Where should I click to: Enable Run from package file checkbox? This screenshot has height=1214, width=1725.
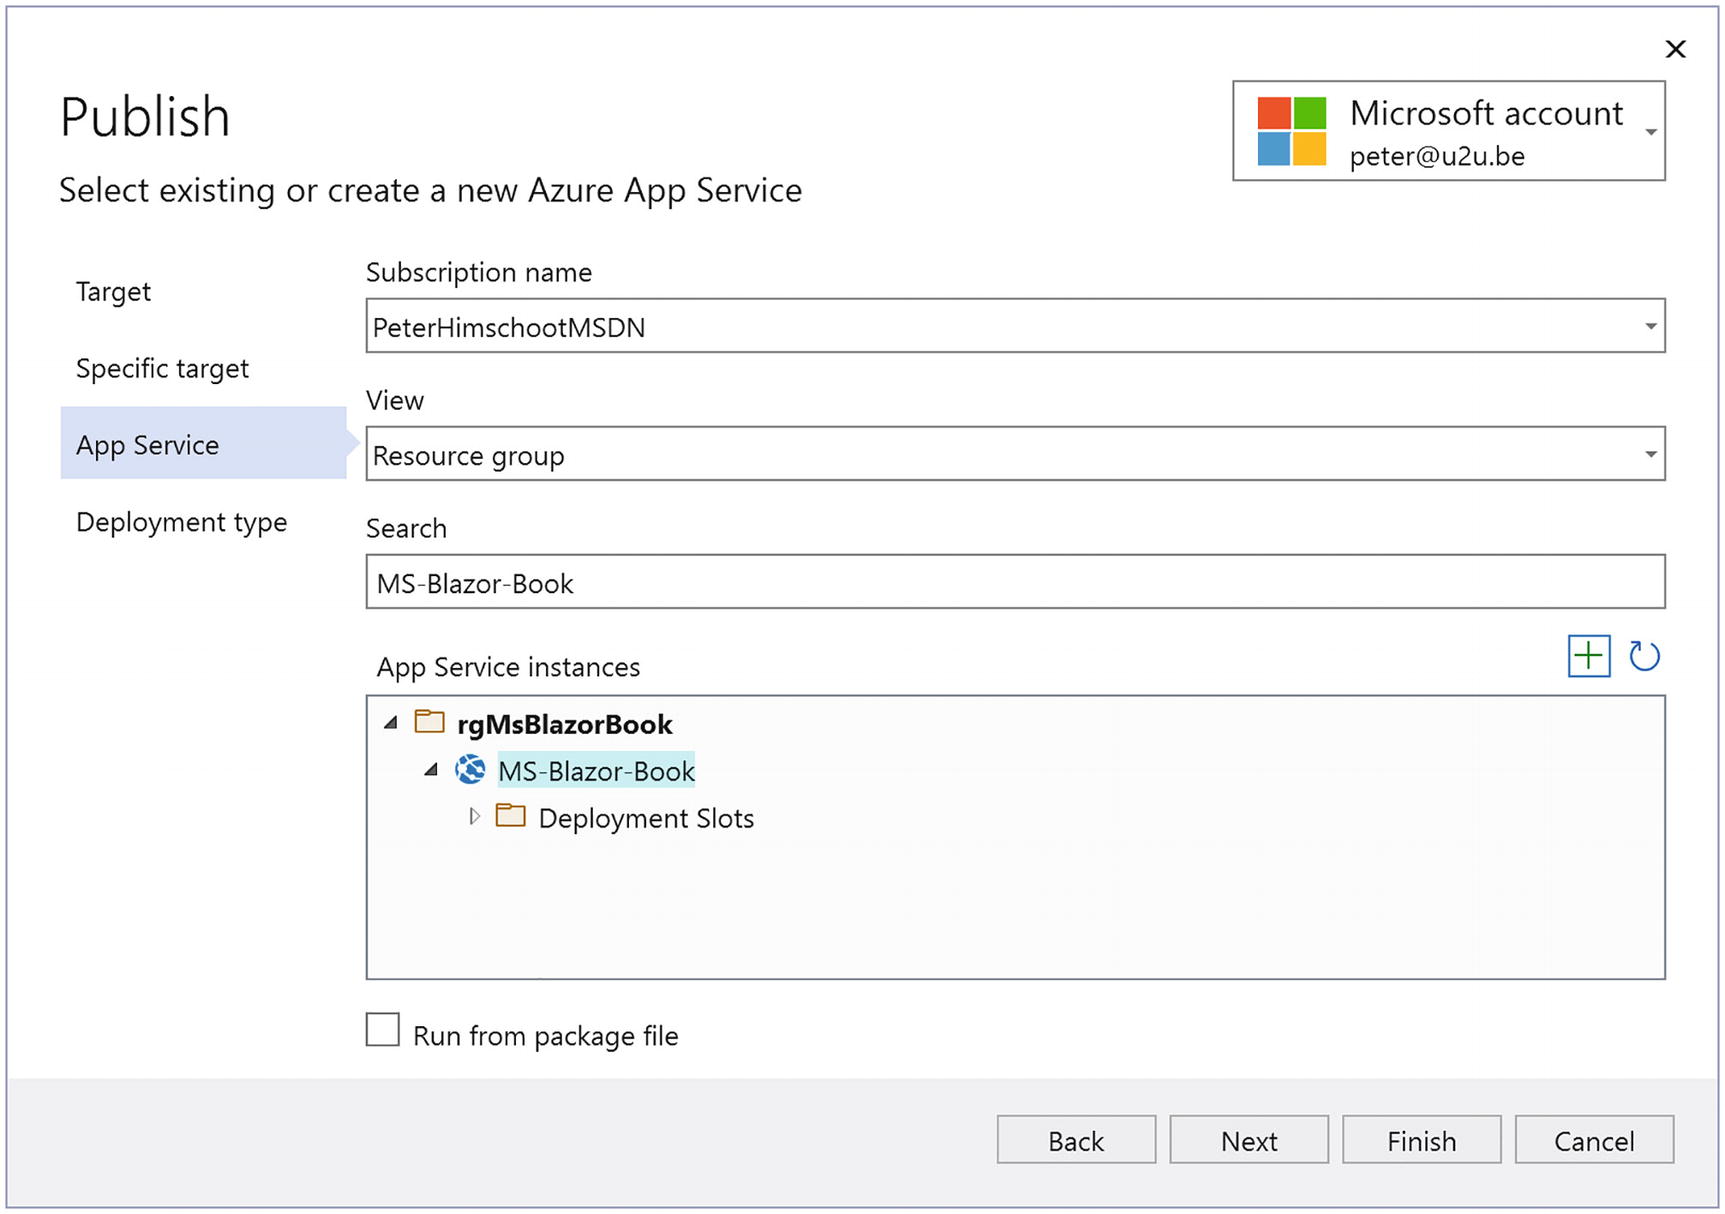pyautogui.click(x=383, y=1030)
